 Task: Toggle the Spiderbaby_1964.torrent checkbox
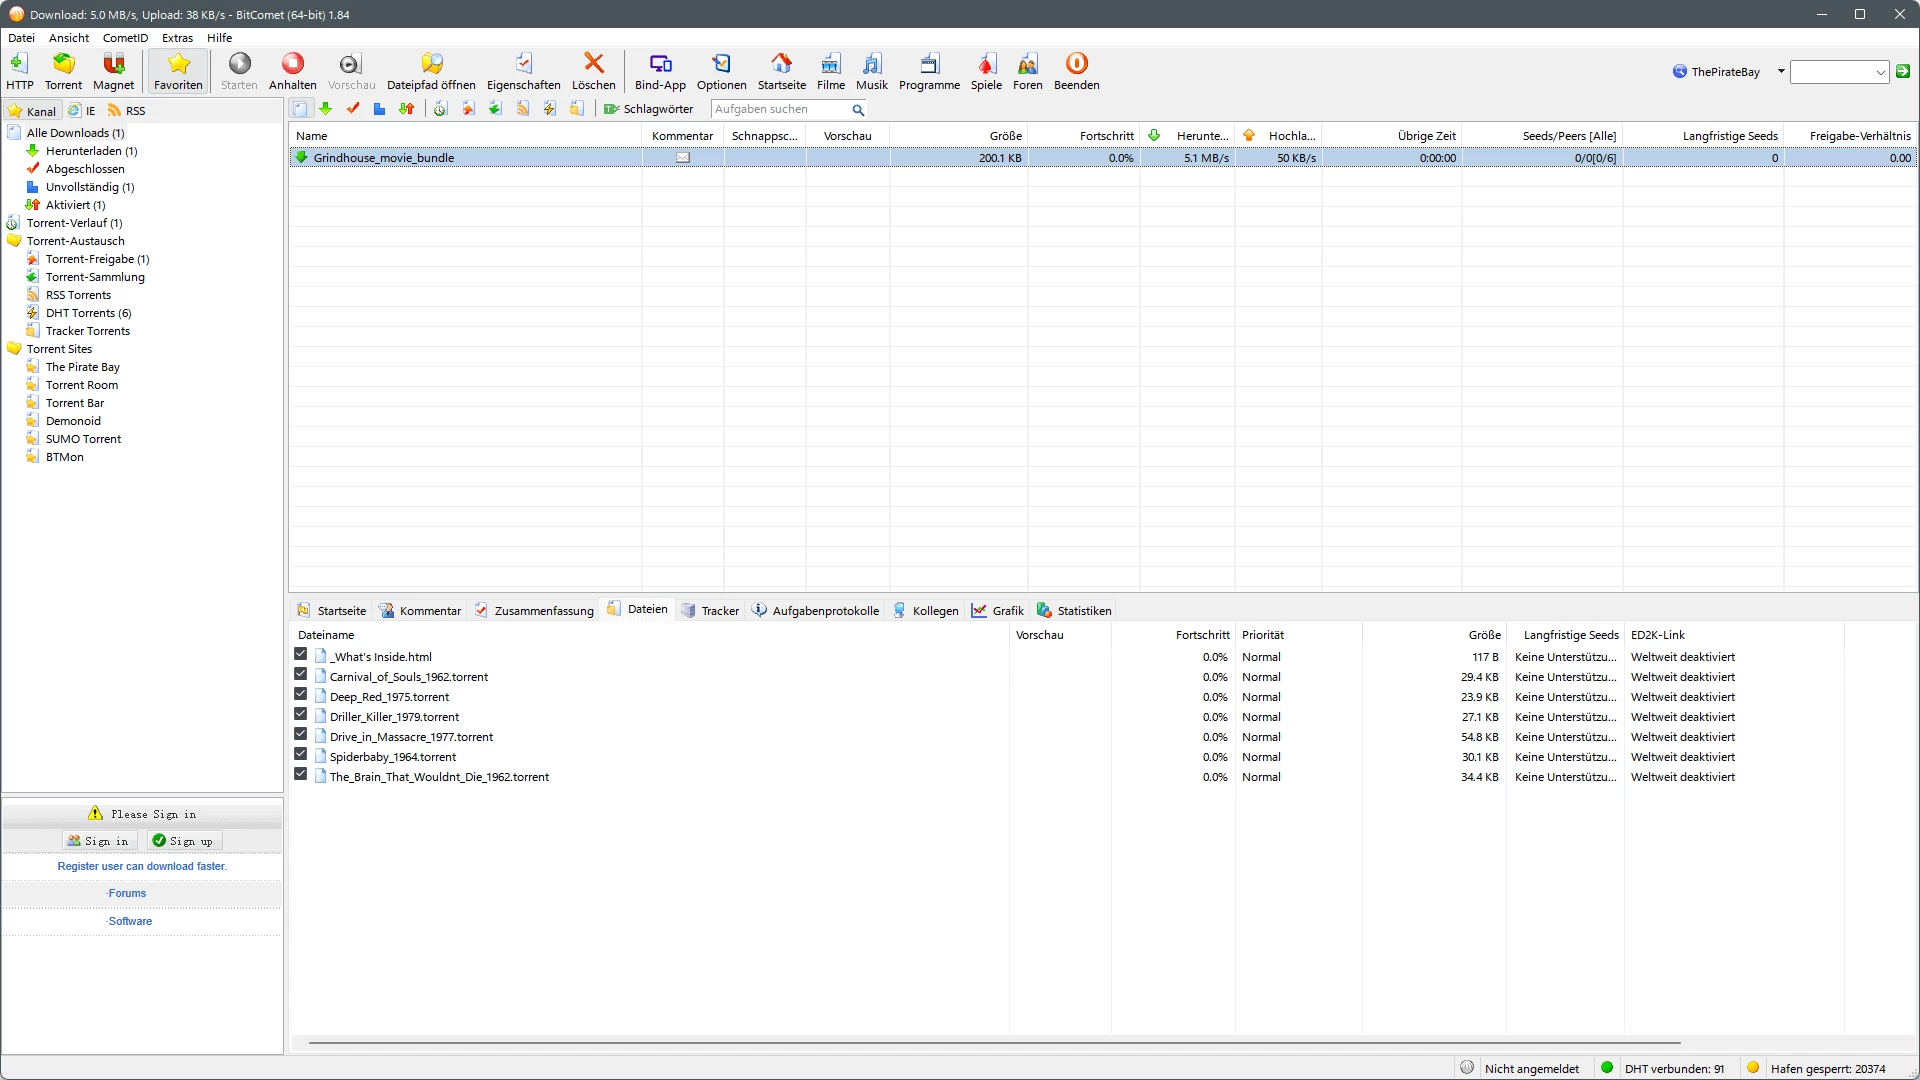[x=300, y=754]
